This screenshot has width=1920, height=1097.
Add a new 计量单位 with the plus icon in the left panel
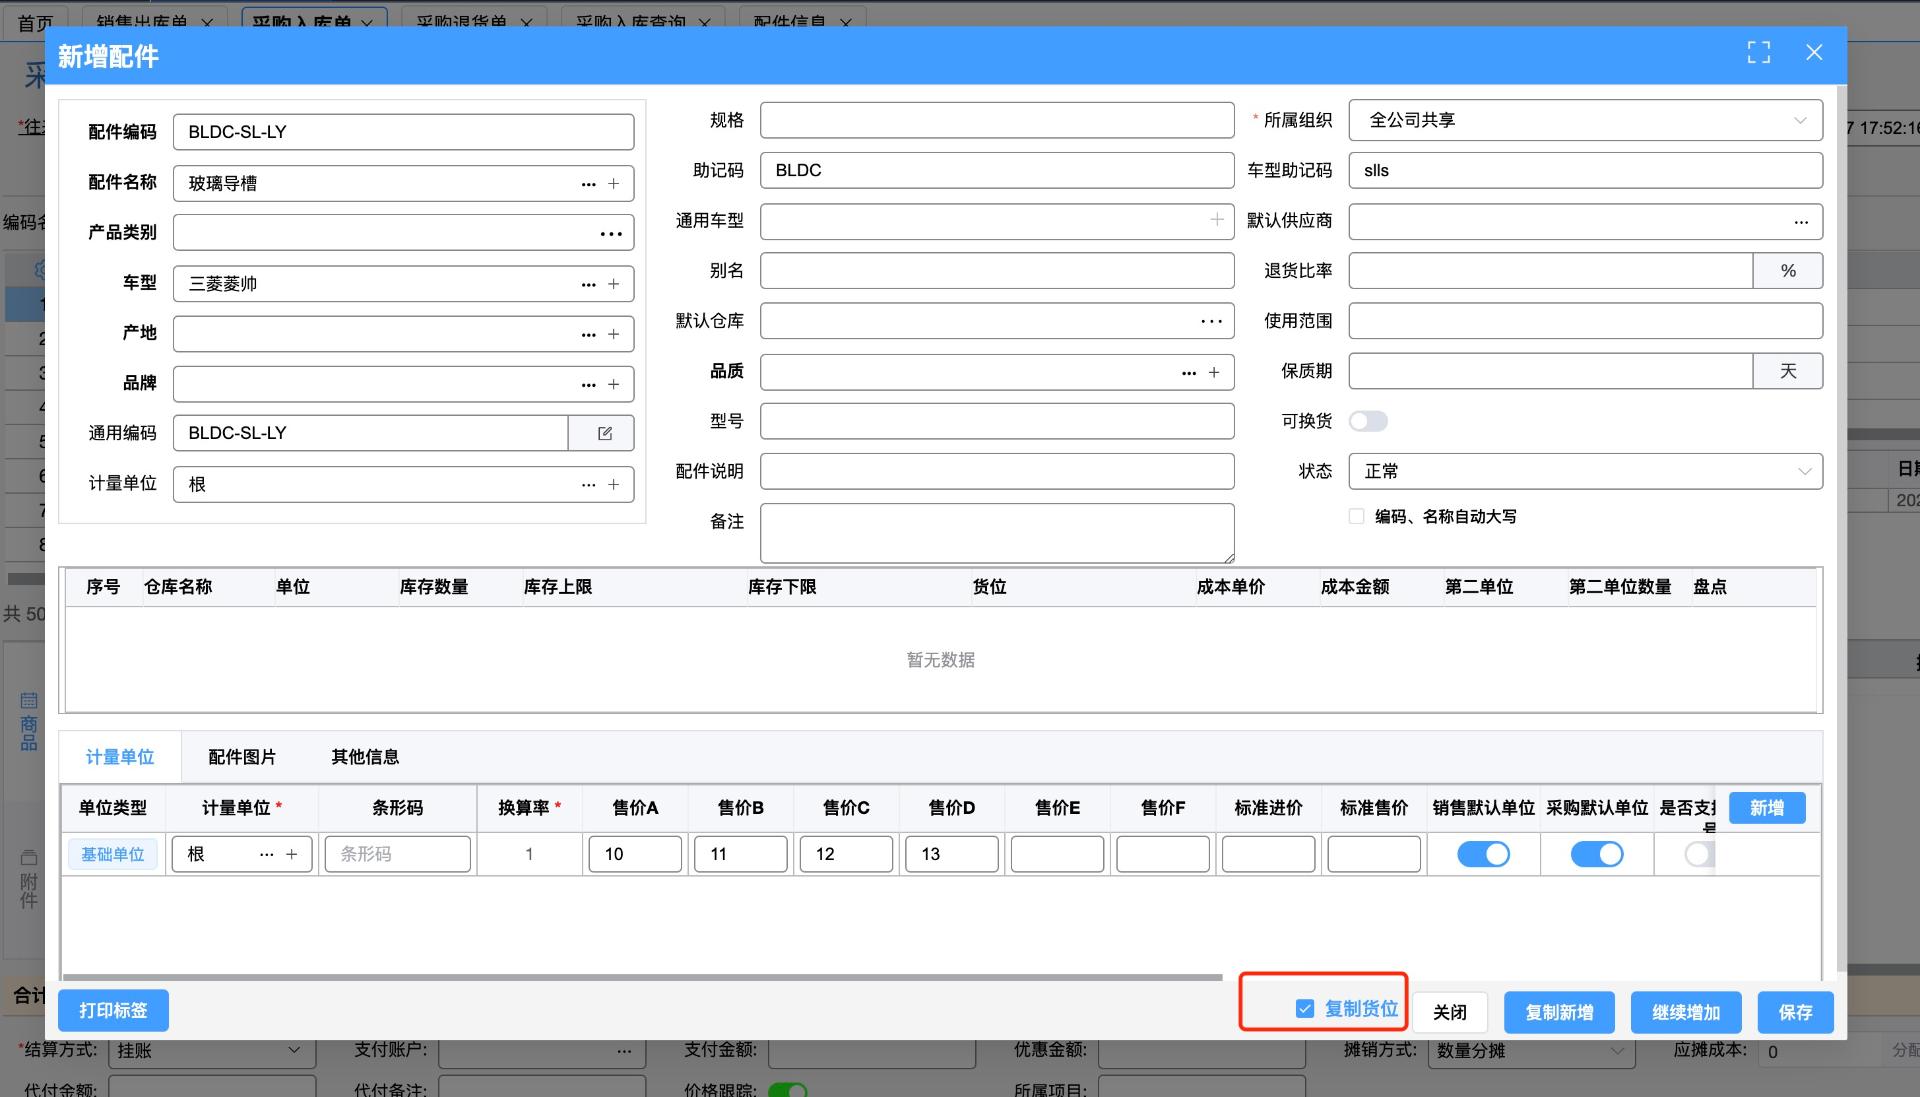(x=614, y=484)
